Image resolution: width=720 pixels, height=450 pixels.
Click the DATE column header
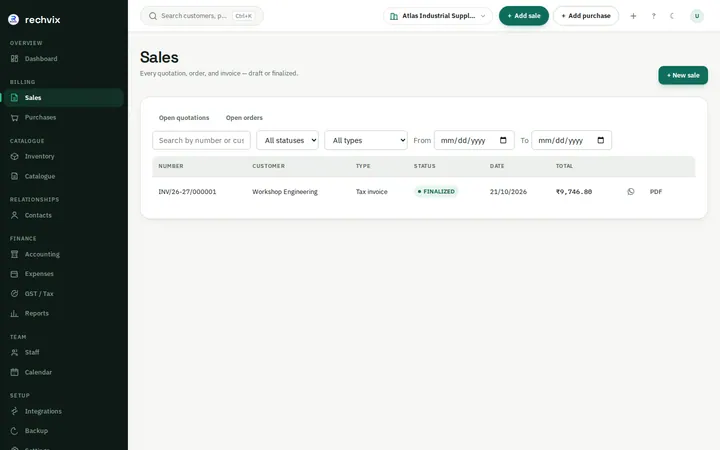(497, 166)
